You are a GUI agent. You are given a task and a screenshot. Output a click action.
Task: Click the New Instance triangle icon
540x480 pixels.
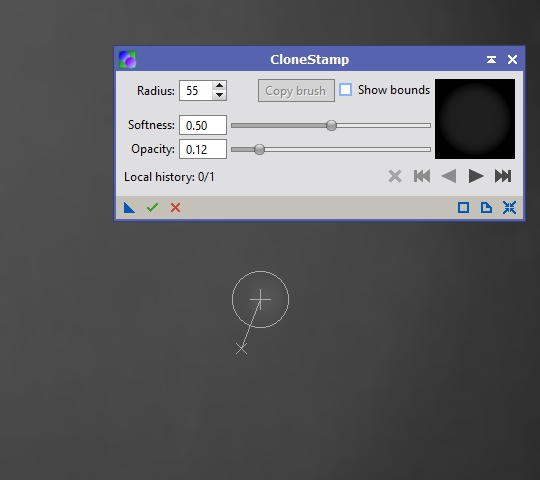coord(129,208)
